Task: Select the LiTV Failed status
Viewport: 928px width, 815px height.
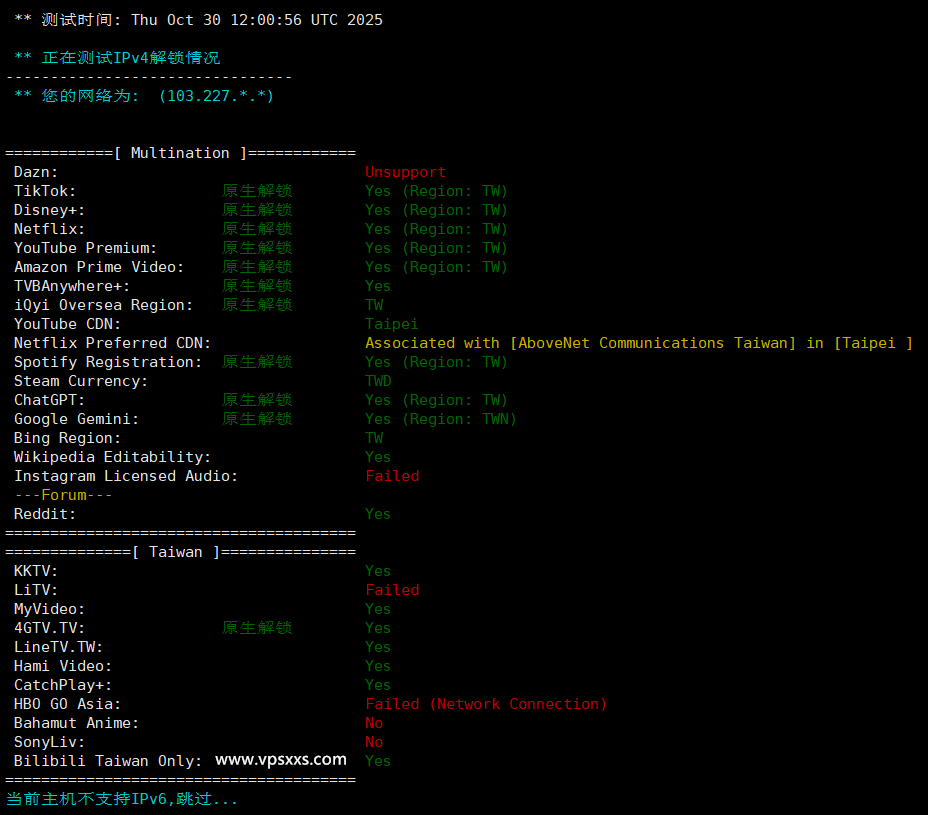Action: tap(392, 590)
